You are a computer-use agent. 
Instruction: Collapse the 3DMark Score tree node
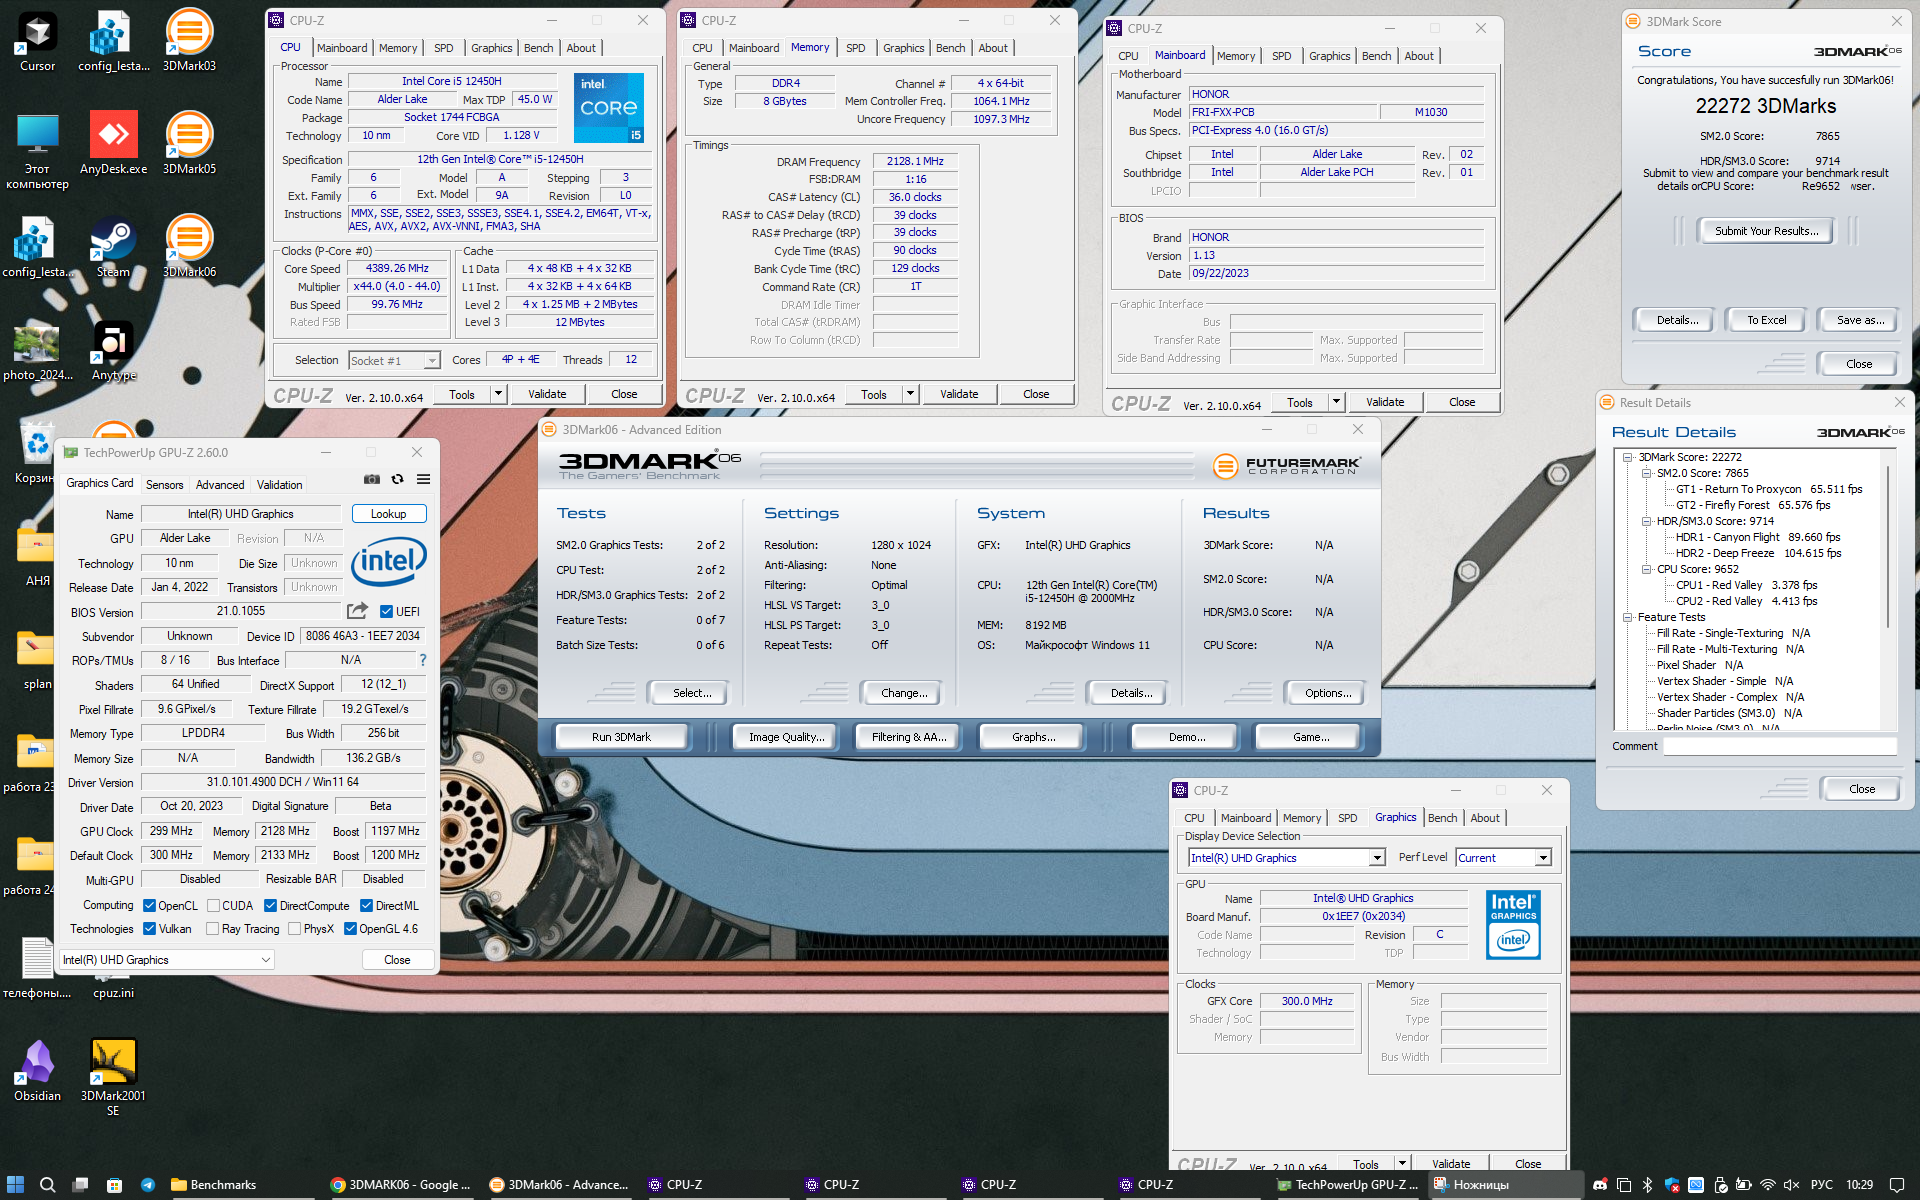pyautogui.click(x=1627, y=457)
